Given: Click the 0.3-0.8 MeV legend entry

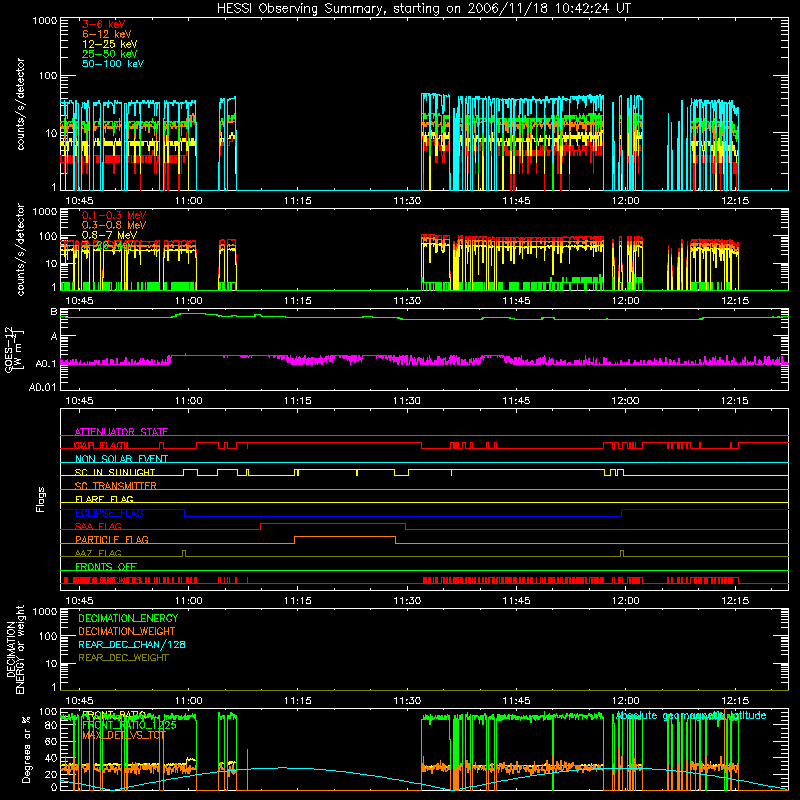Looking at the screenshot, I should 114,225.
